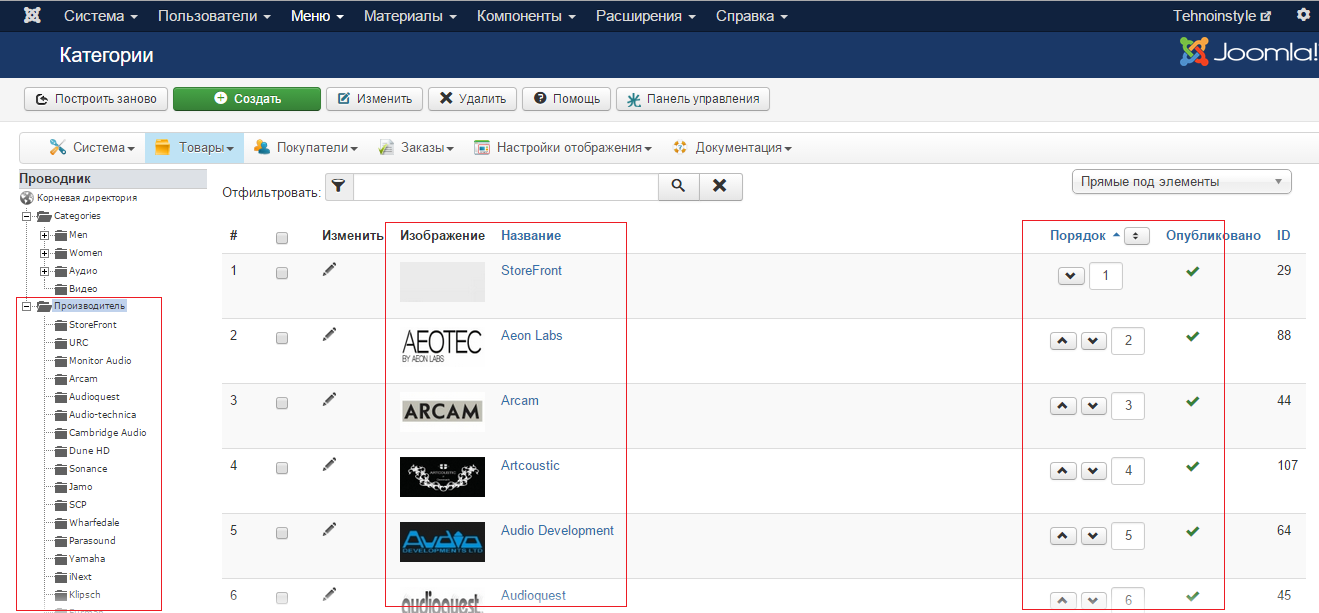This screenshot has width=1319, height=613.
Task: Open Система top menu
Action: 101,16
